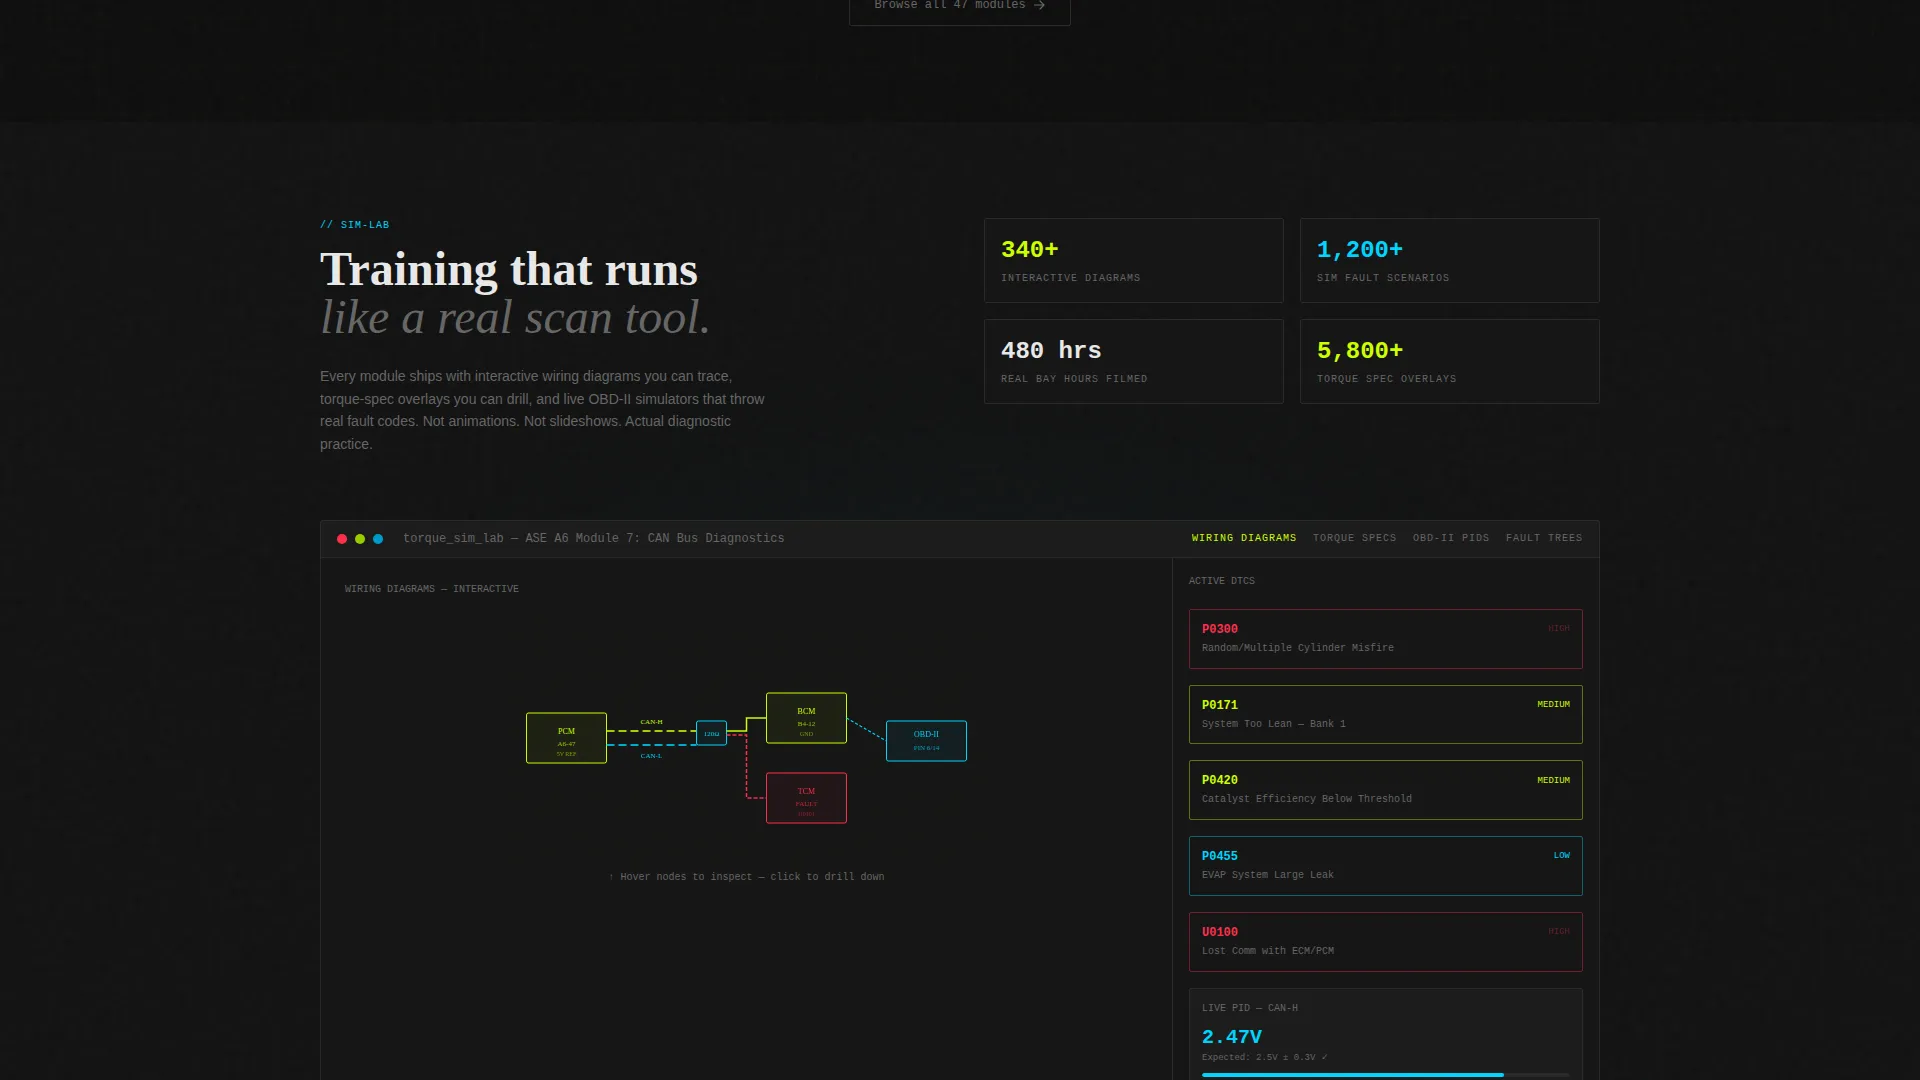Click the green window dot

[360, 539]
